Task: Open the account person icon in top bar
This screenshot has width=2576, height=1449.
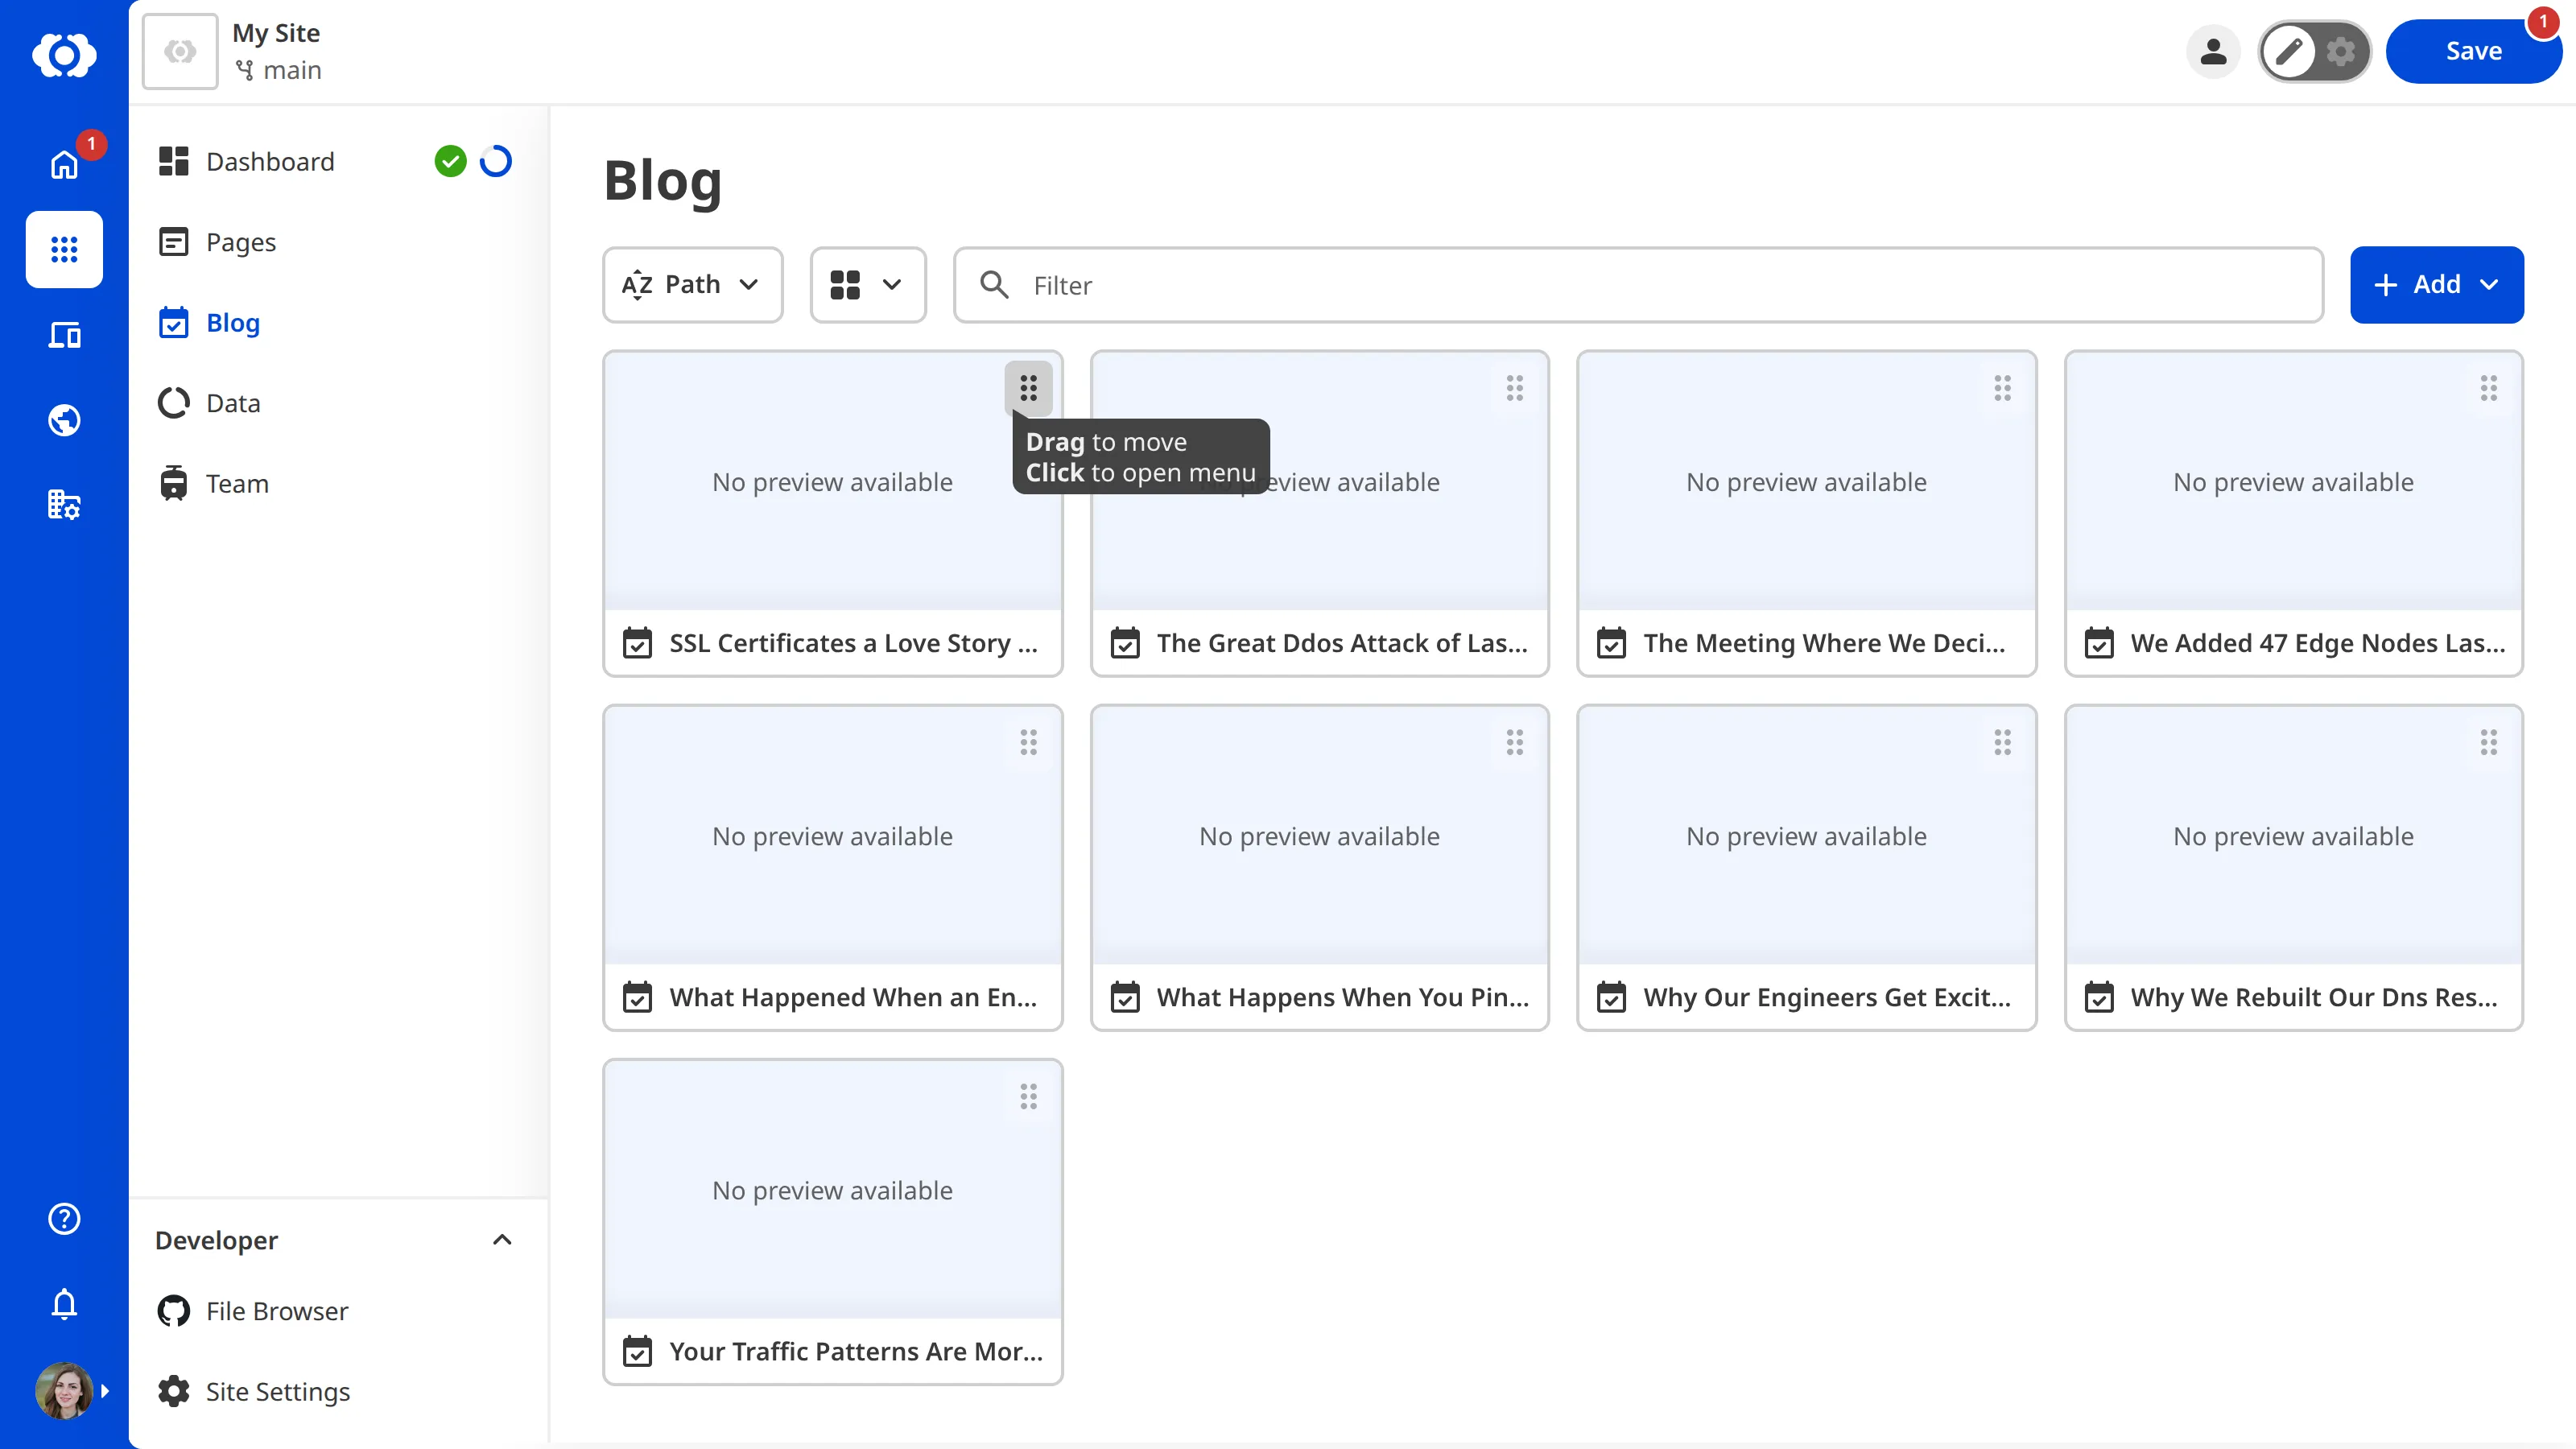Action: (x=2213, y=52)
